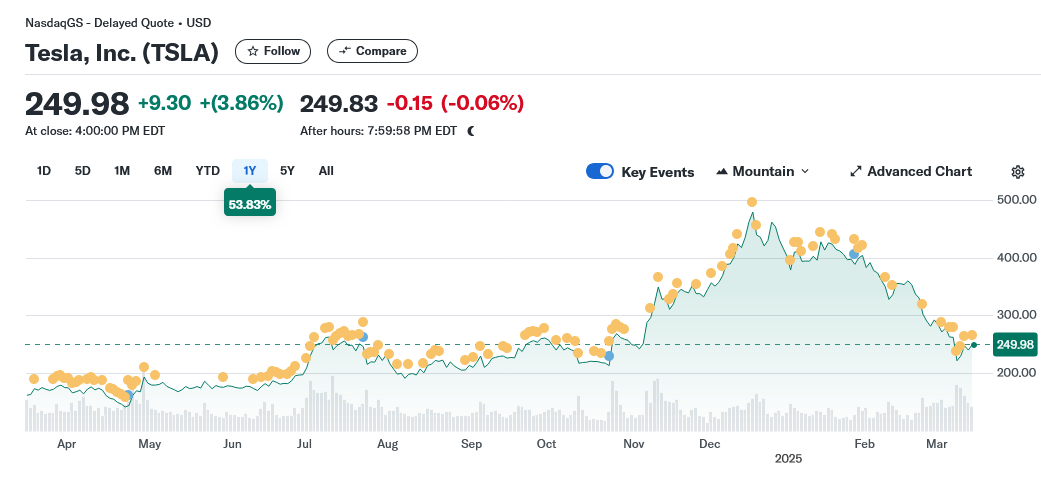Screen dimensions: 1041x478
Task: Click the 500.00 axis label
Action: point(1016,200)
